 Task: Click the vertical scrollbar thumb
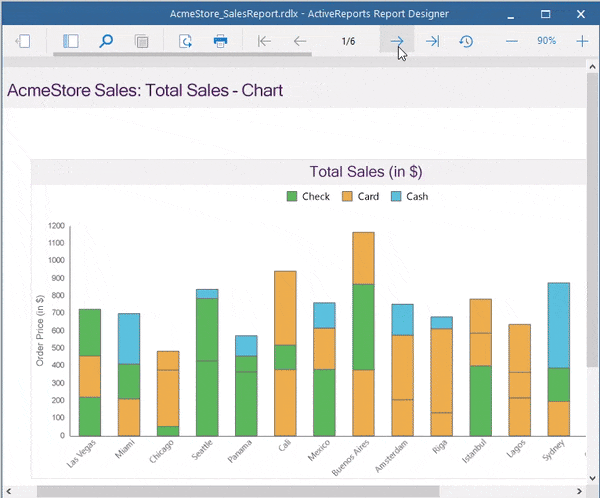pyautogui.click(x=592, y=219)
